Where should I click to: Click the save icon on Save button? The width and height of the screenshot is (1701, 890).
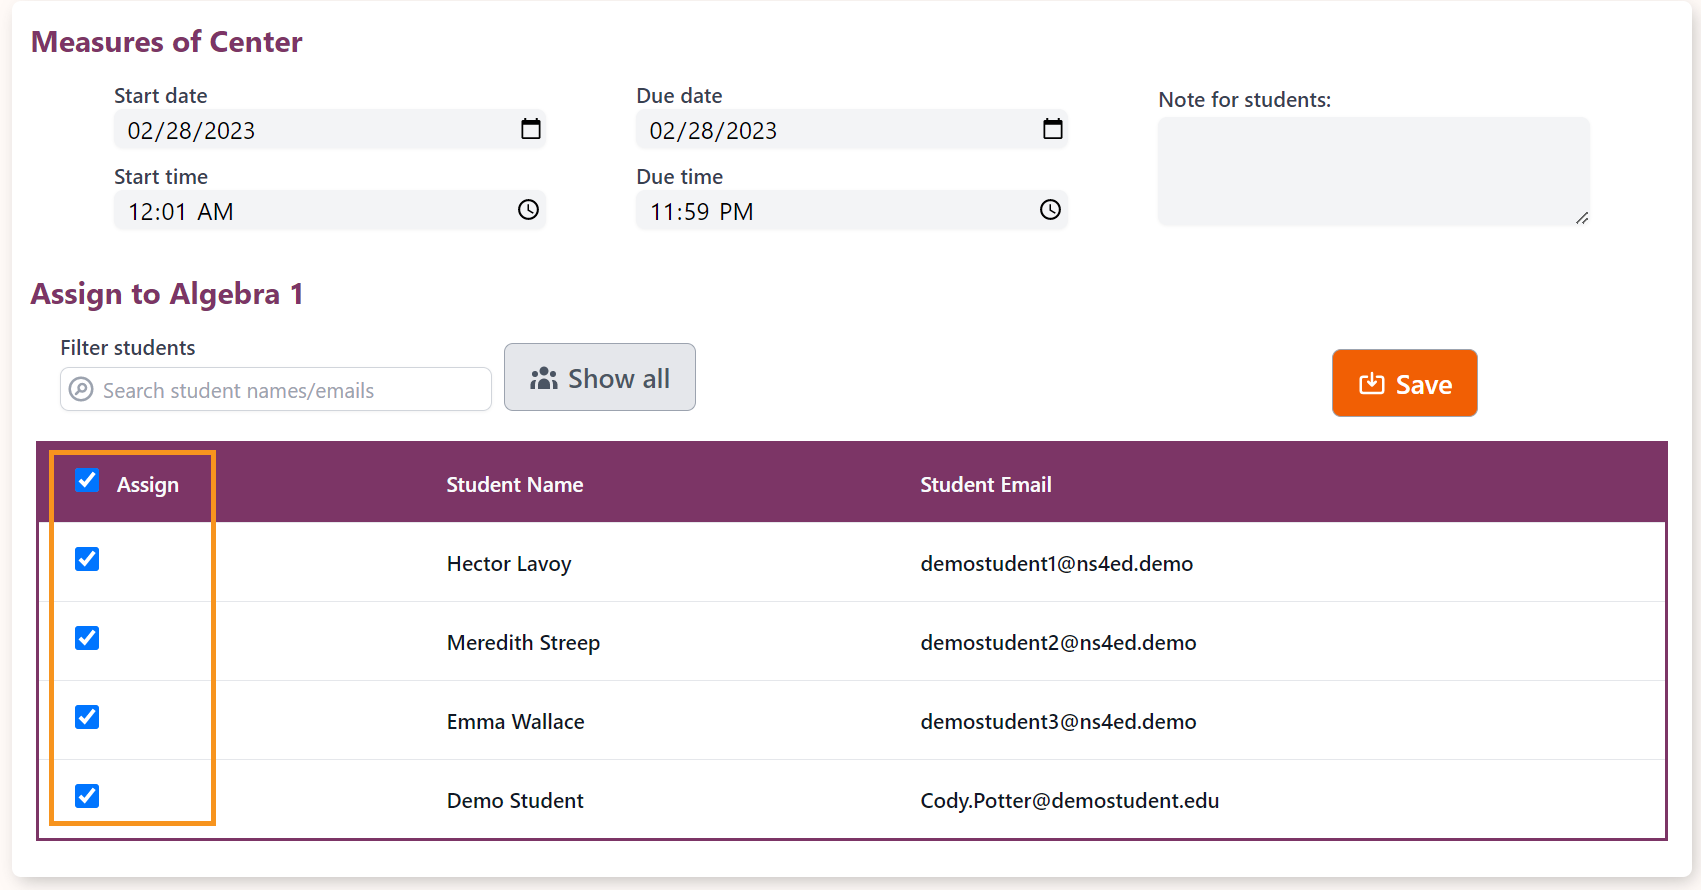[x=1372, y=384]
